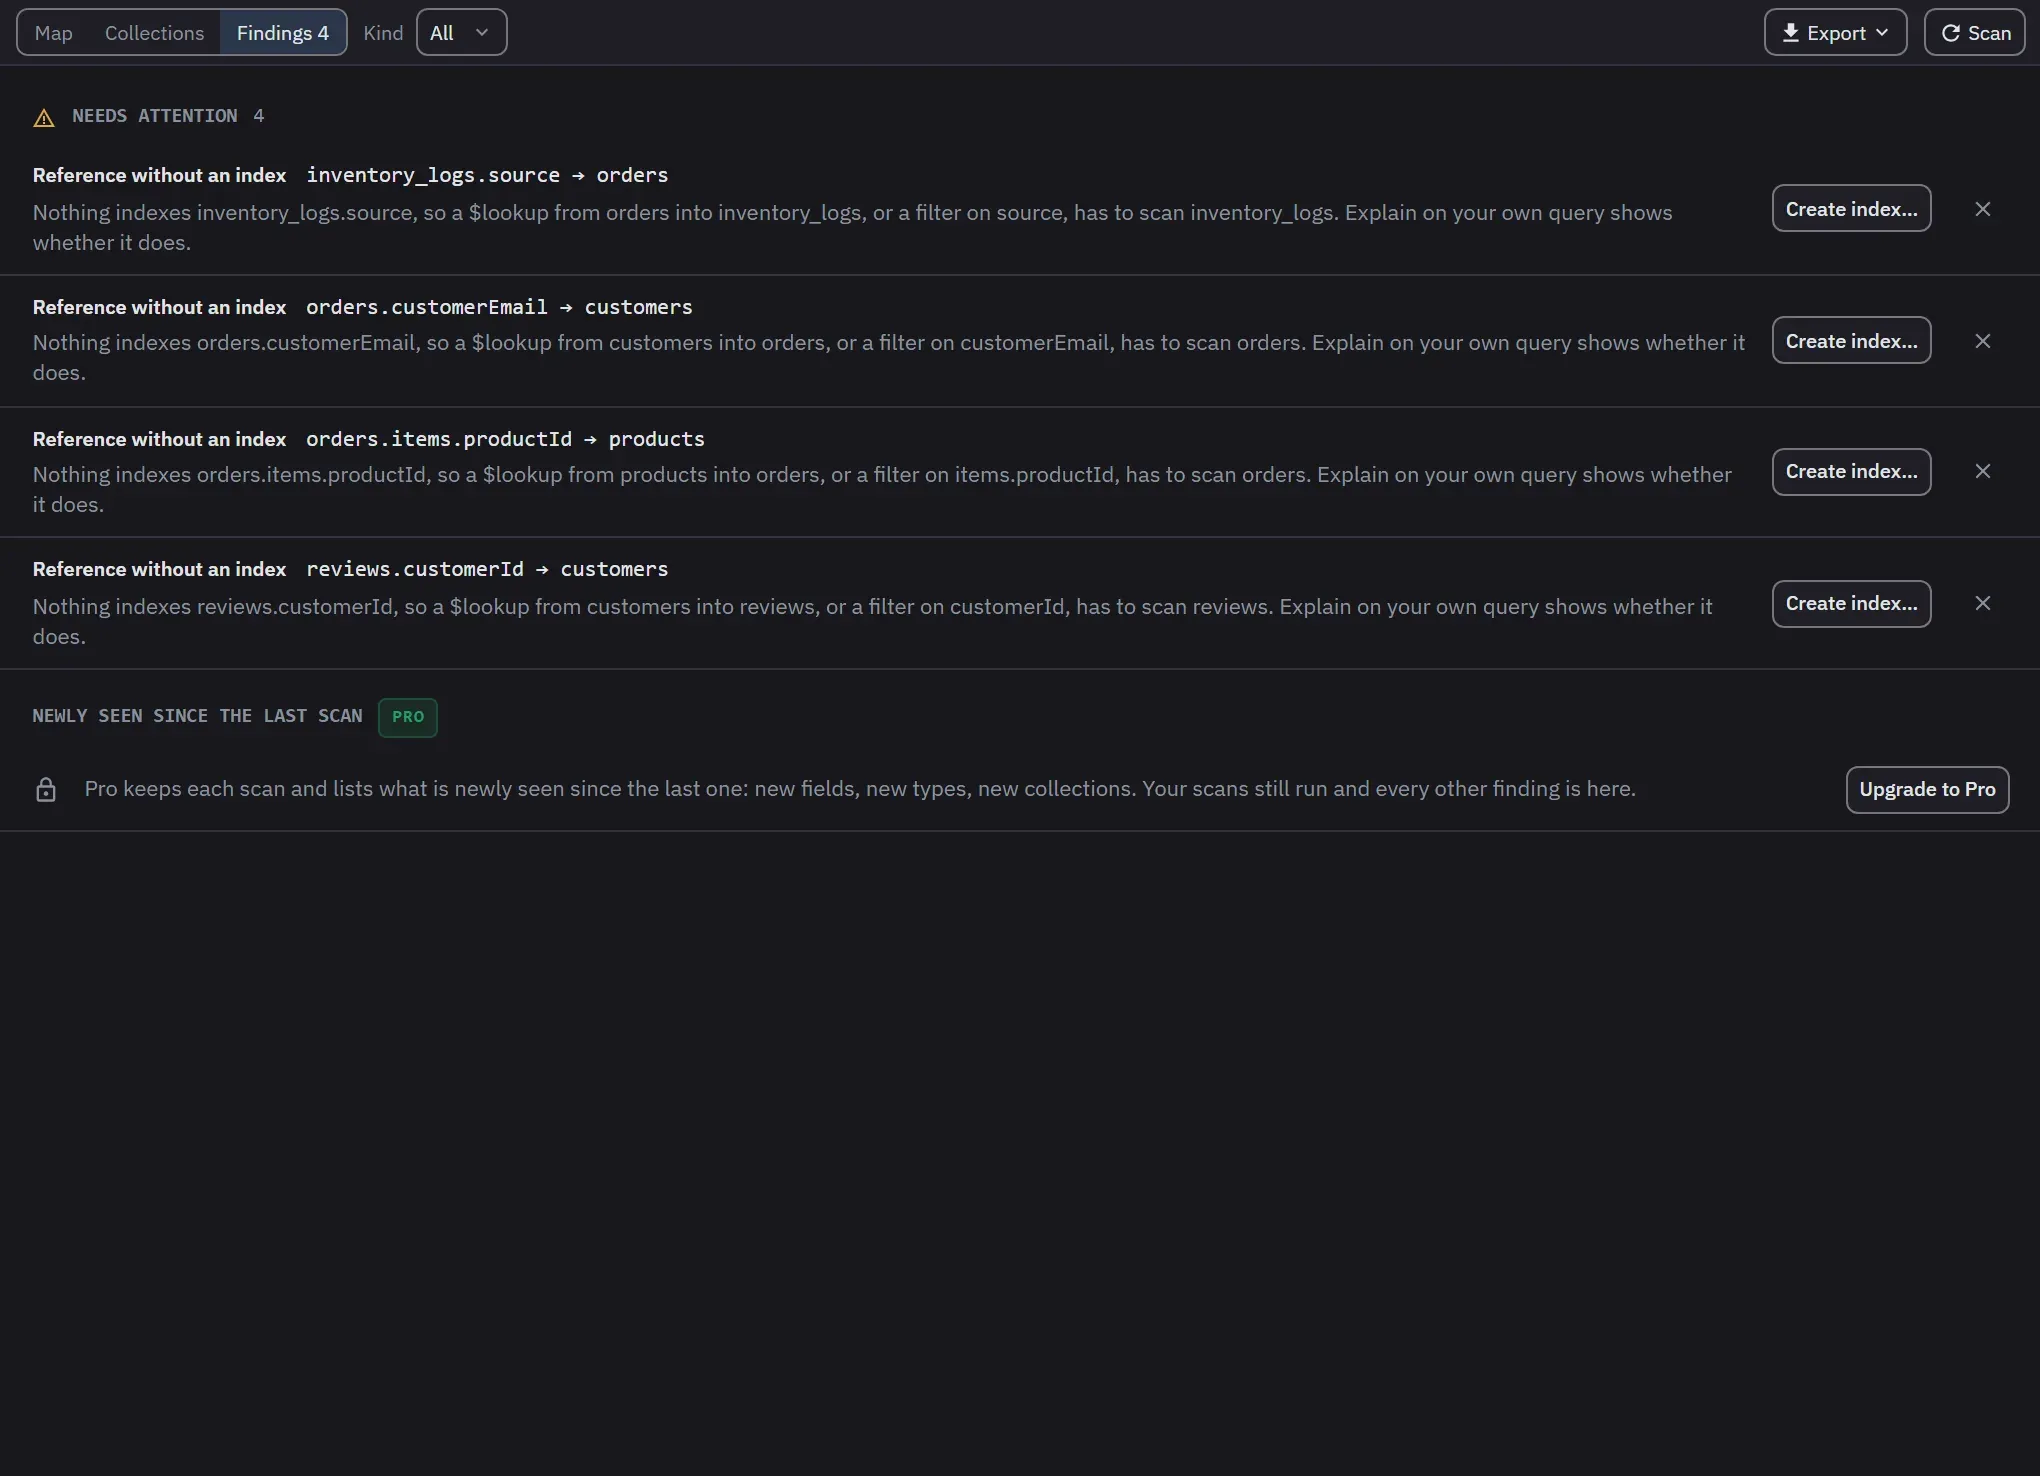Viewport: 2040px width, 1476px height.
Task: Select the reviews.customerId → customers reference text
Action: point(487,569)
